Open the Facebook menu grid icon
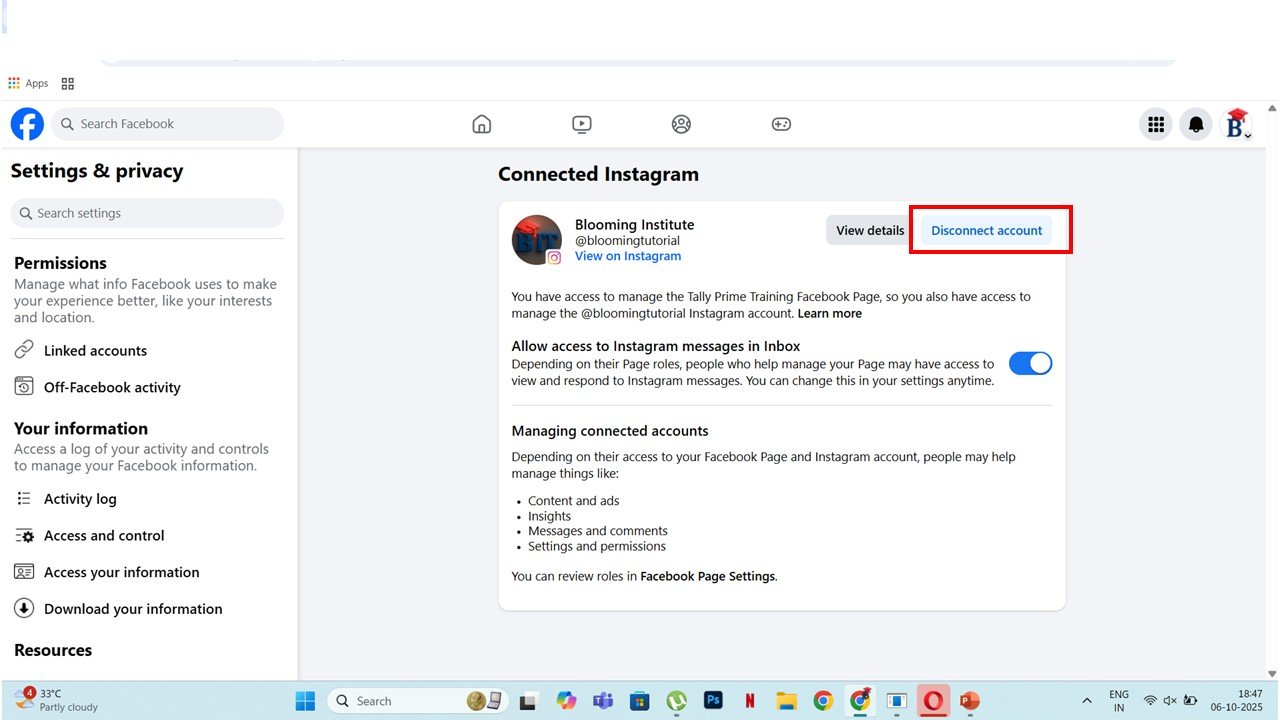Screen dimensions: 1280x720 1156,124
